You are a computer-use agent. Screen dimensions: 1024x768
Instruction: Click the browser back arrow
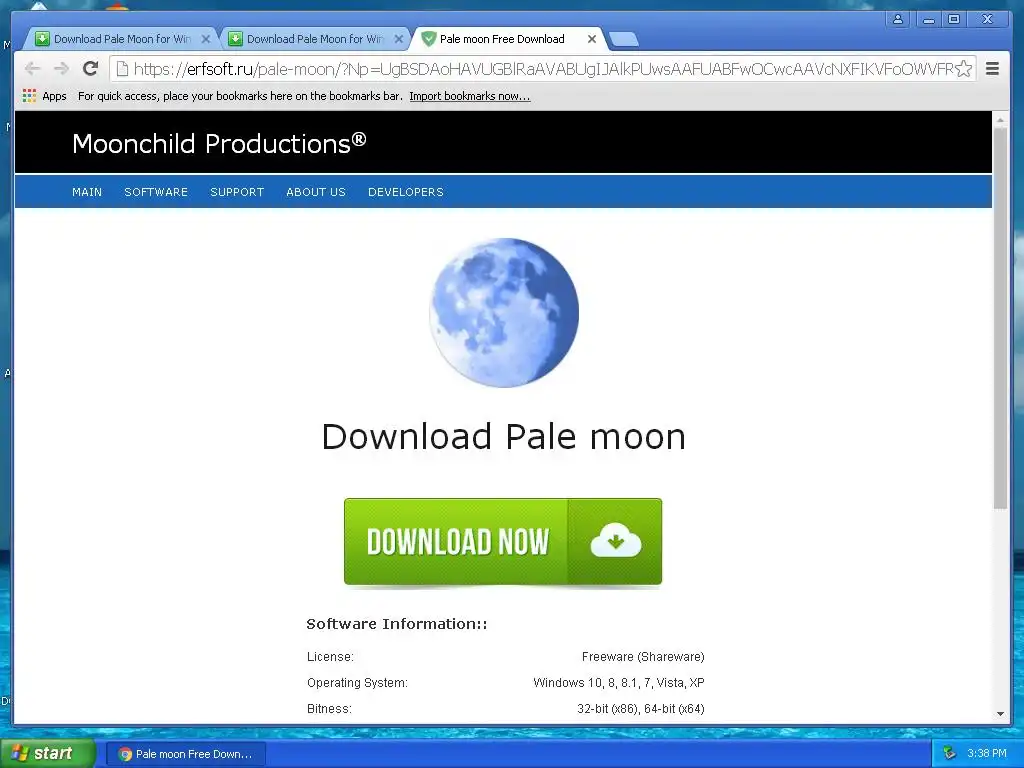(x=33, y=69)
